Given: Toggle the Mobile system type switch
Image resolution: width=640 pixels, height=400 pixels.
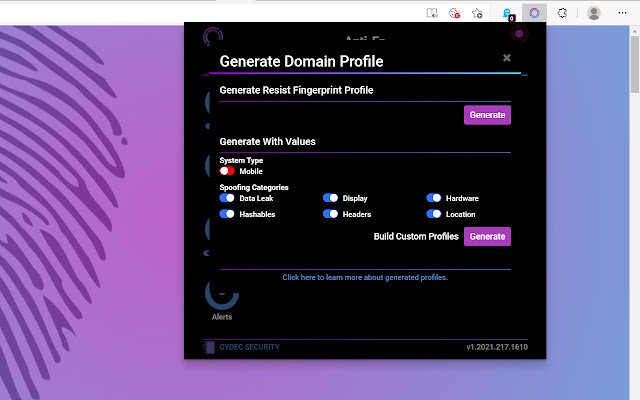Looking at the screenshot, I should pyautogui.click(x=227, y=171).
